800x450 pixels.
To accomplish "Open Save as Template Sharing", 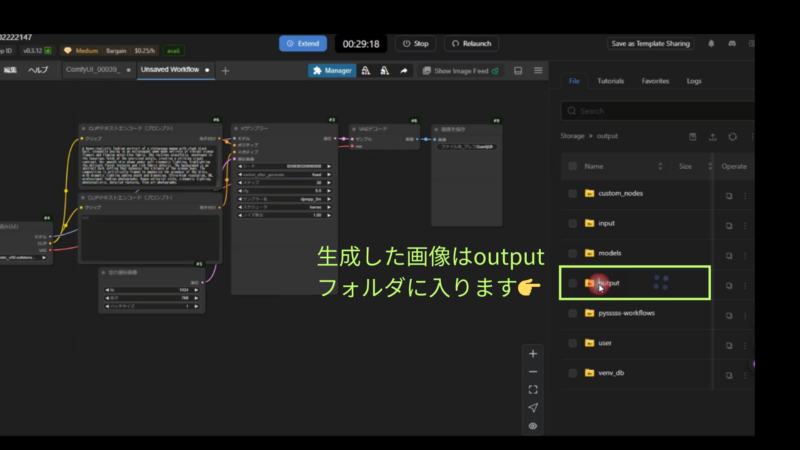I will point(651,43).
